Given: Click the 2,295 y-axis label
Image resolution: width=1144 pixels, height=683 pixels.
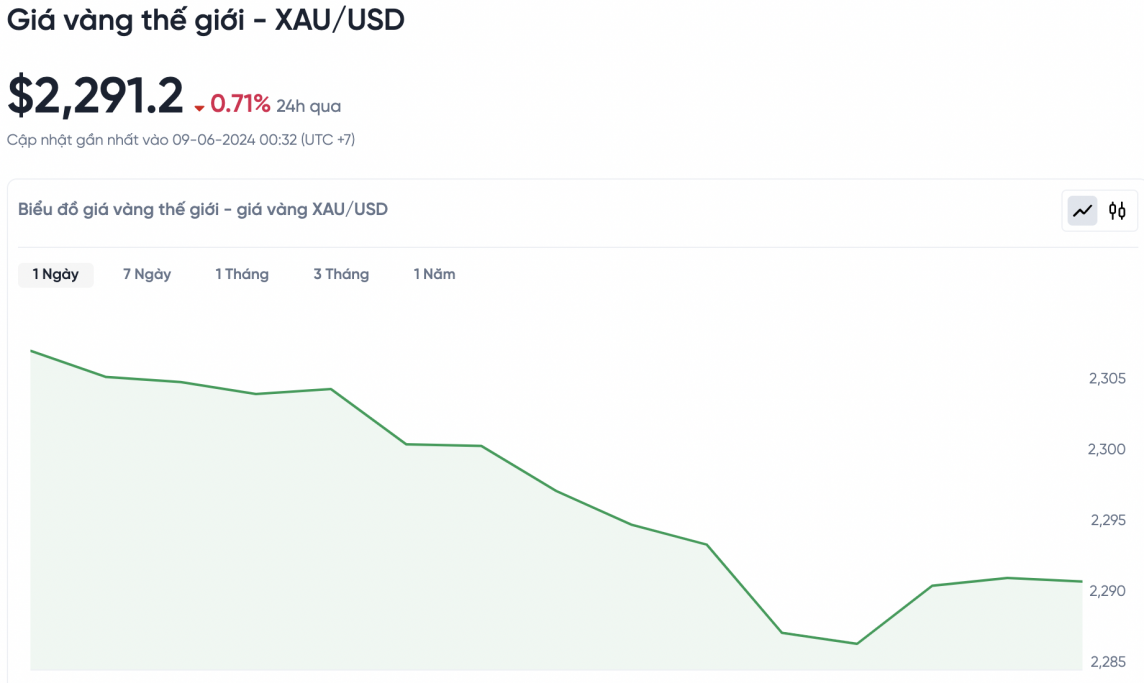Looking at the screenshot, I should (1107, 520).
